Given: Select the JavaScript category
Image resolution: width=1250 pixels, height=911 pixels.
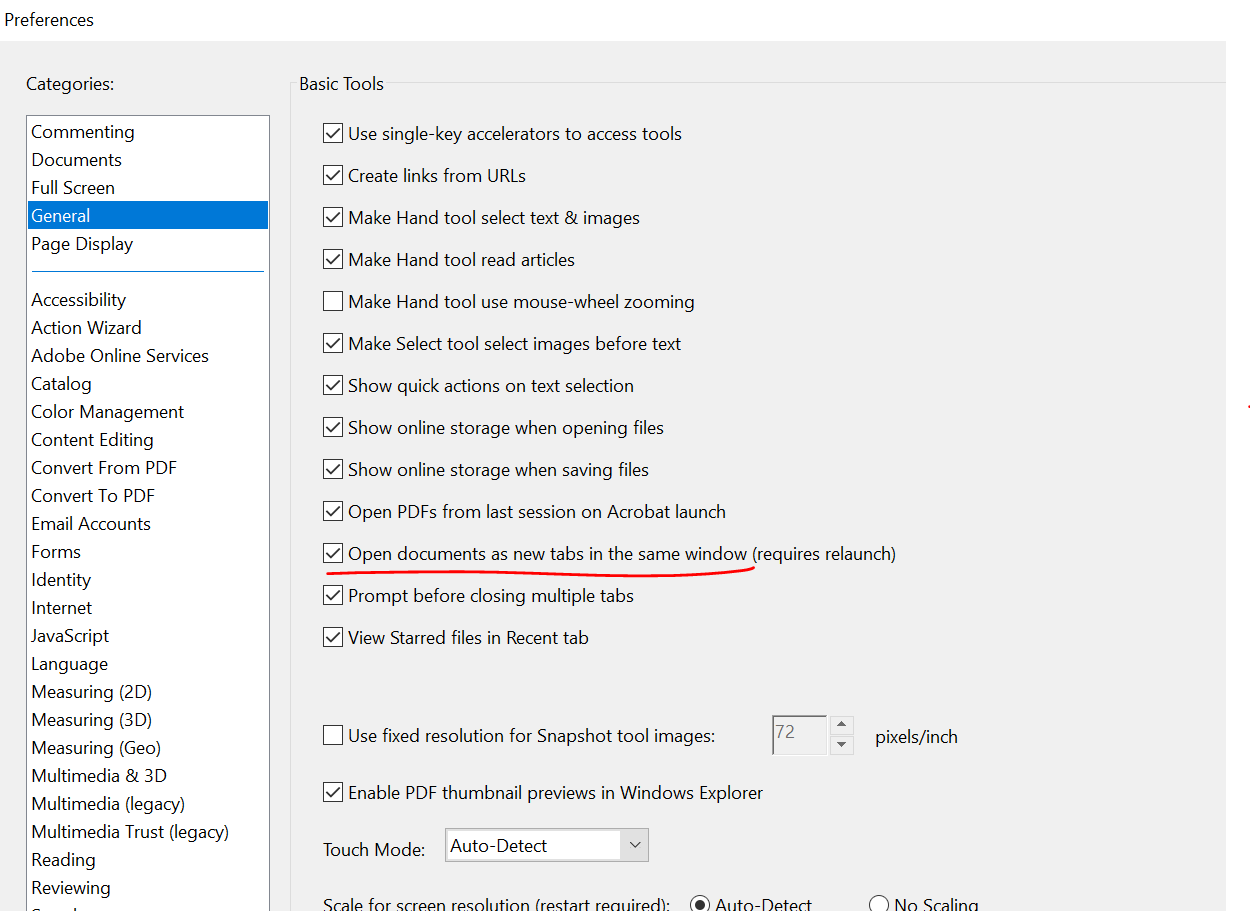Looking at the screenshot, I should (70, 635).
